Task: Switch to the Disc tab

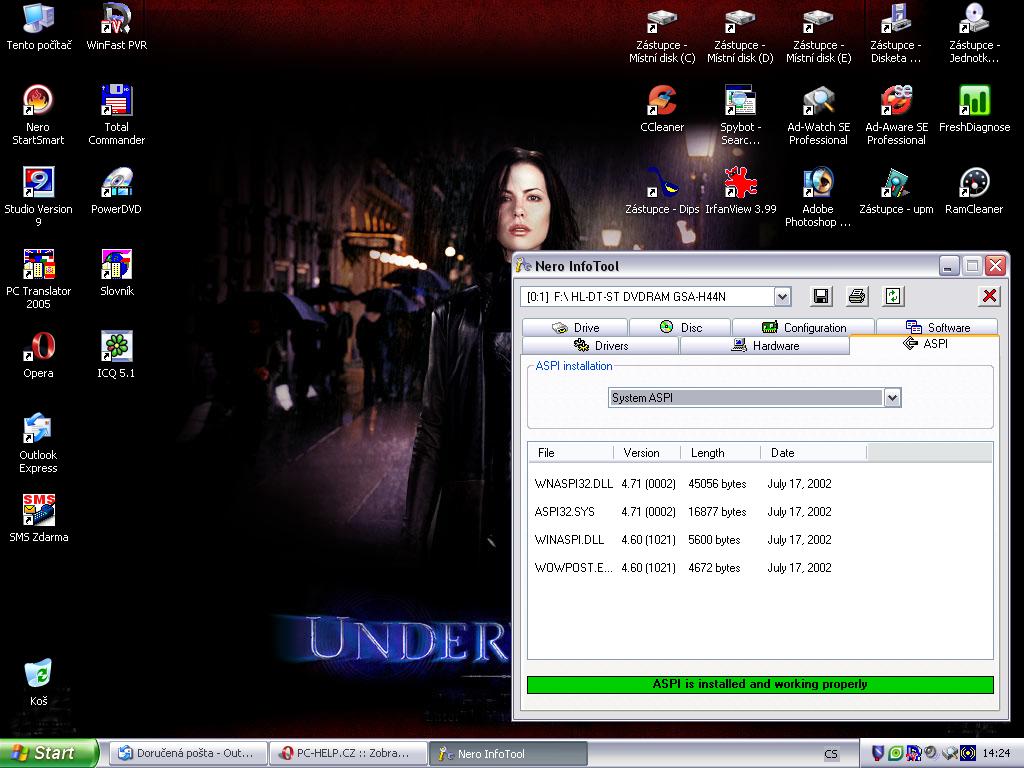Action: [x=680, y=327]
